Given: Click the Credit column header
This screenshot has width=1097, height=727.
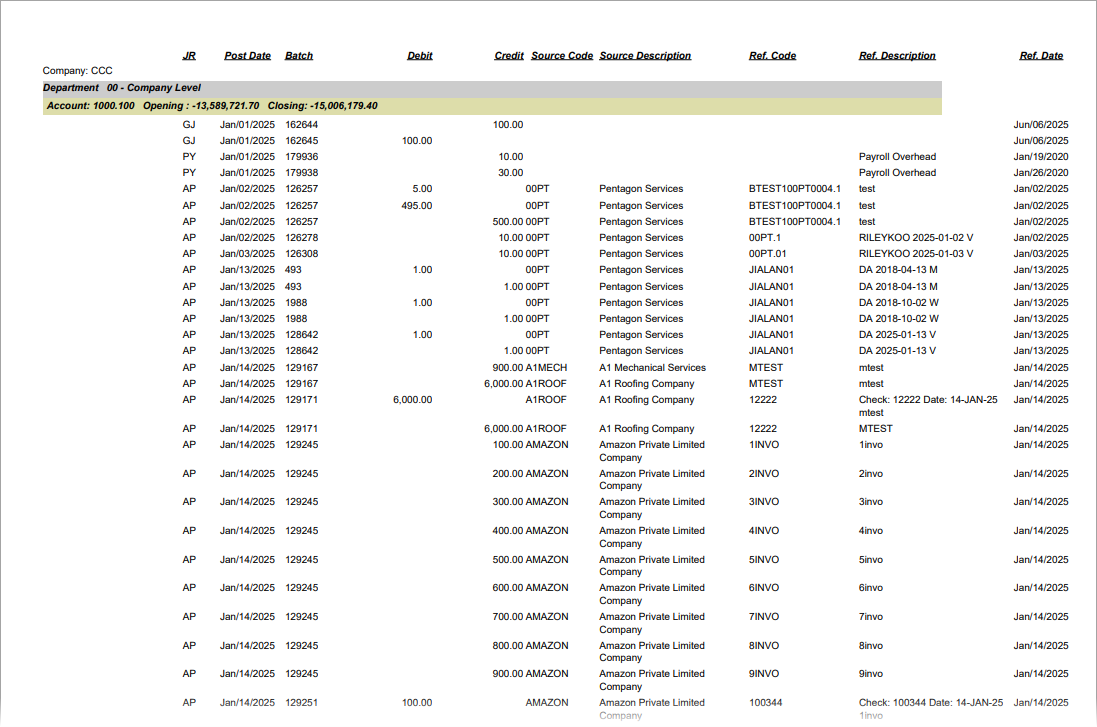Looking at the screenshot, I should [x=509, y=56].
